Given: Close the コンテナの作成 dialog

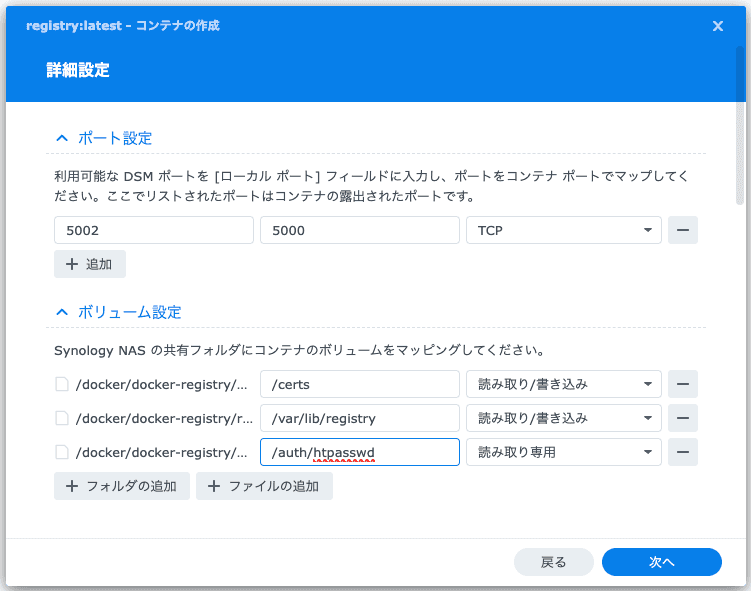Looking at the screenshot, I should (x=717, y=26).
